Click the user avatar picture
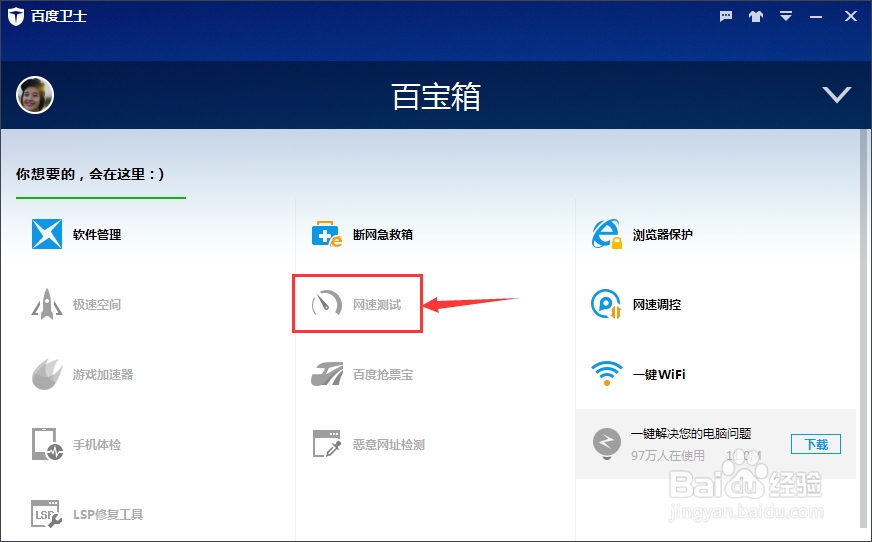This screenshot has width=872, height=542. pos(34,95)
